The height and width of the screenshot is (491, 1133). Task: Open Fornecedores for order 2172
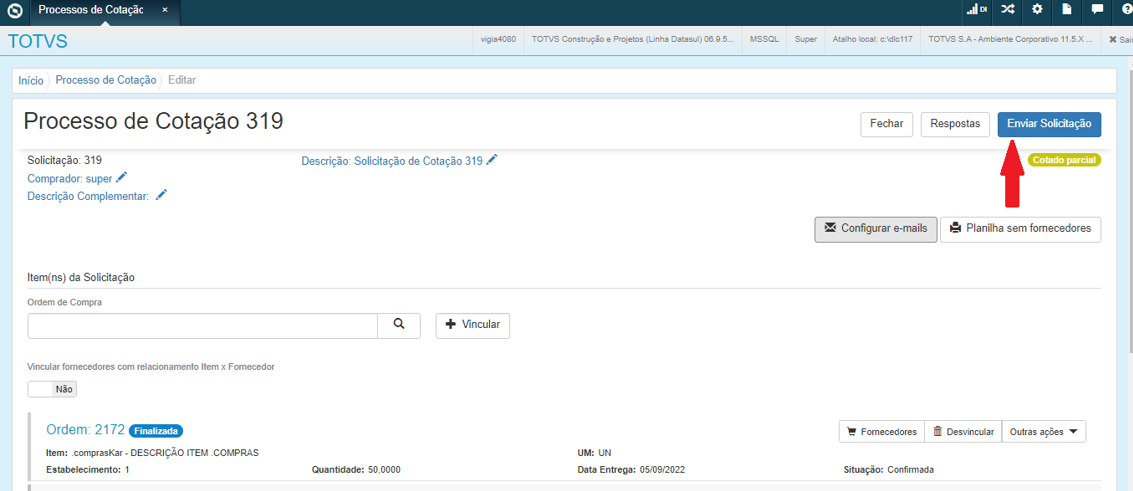(882, 432)
